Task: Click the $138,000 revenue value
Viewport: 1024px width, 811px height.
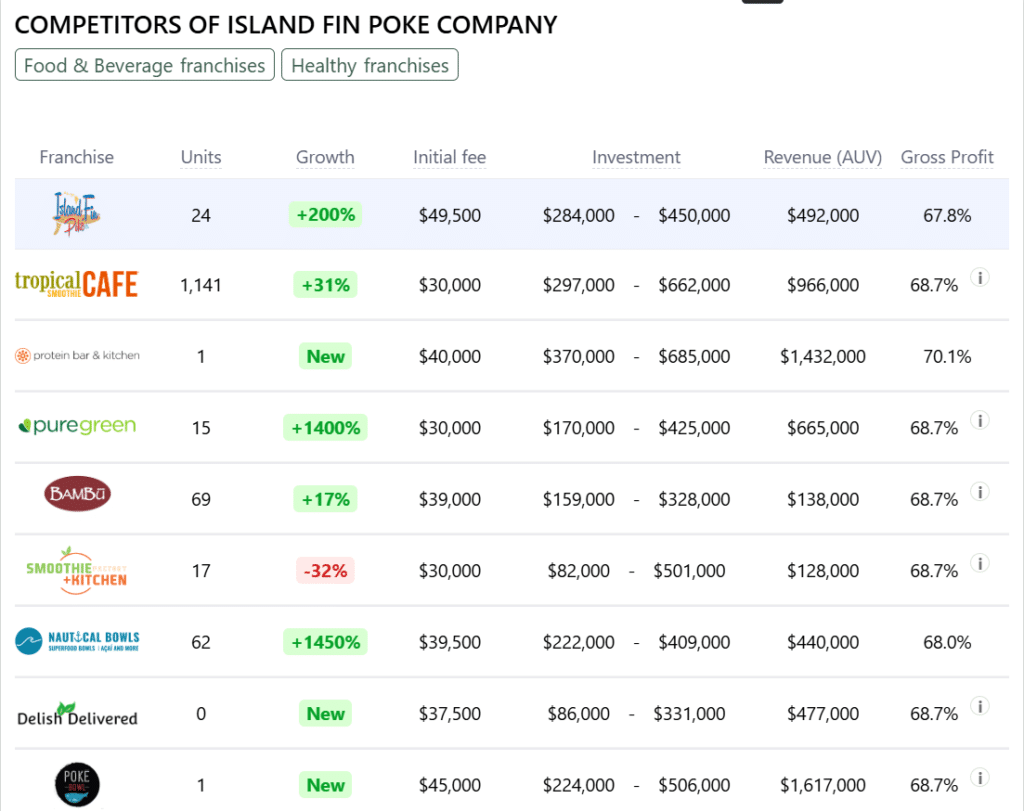Action: tap(823, 500)
